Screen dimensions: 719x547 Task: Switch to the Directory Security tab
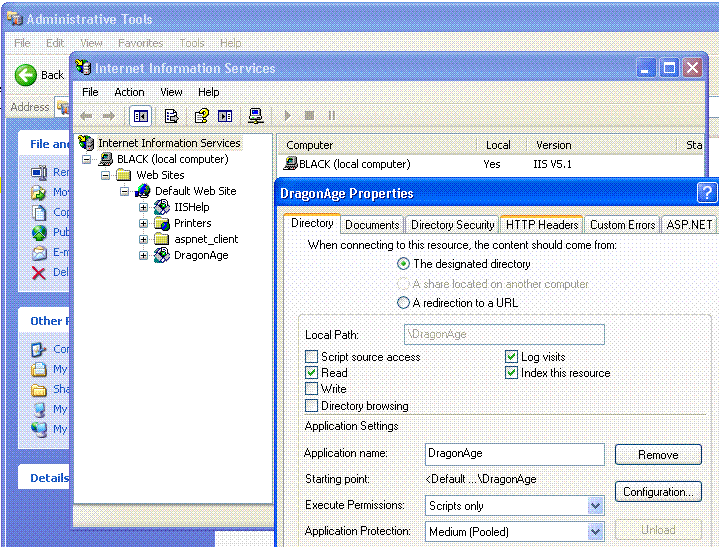[x=452, y=225]
